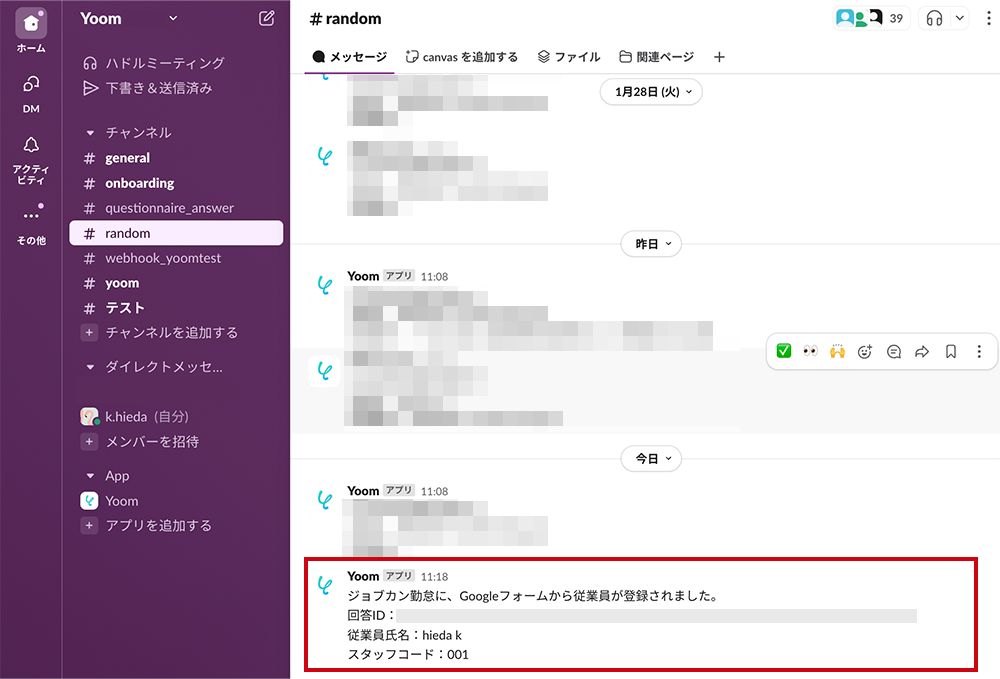Click the compose new message icon
1000x679 pixels.
point(267,18)
